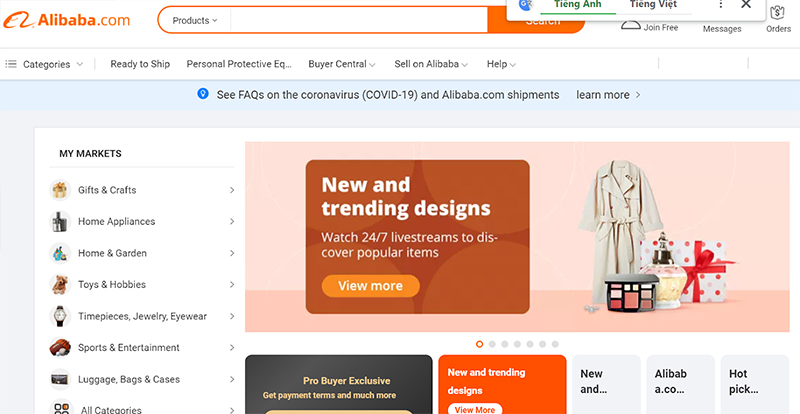Screen dimensions: 800x414
Task: Go to Ready to Ship
Action: point(140,64)
